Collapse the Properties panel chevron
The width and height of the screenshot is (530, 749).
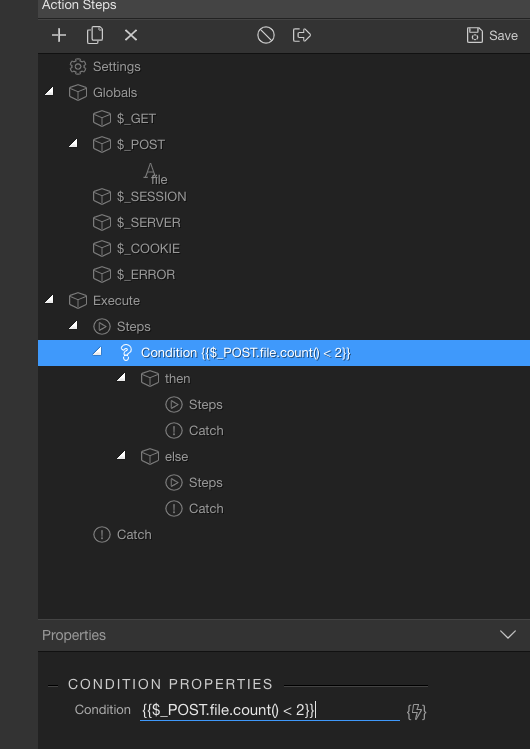click(x=508, y=634)
